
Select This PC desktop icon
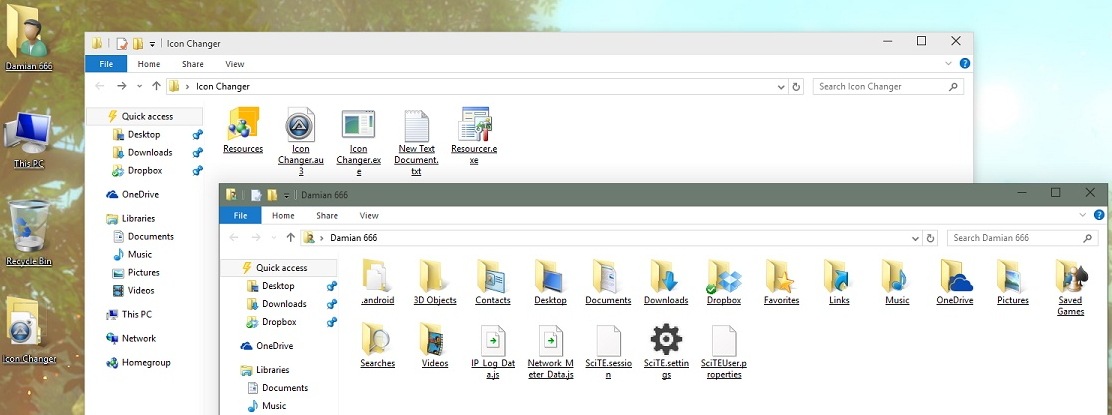pyautogui.click(x=28, y=140)
